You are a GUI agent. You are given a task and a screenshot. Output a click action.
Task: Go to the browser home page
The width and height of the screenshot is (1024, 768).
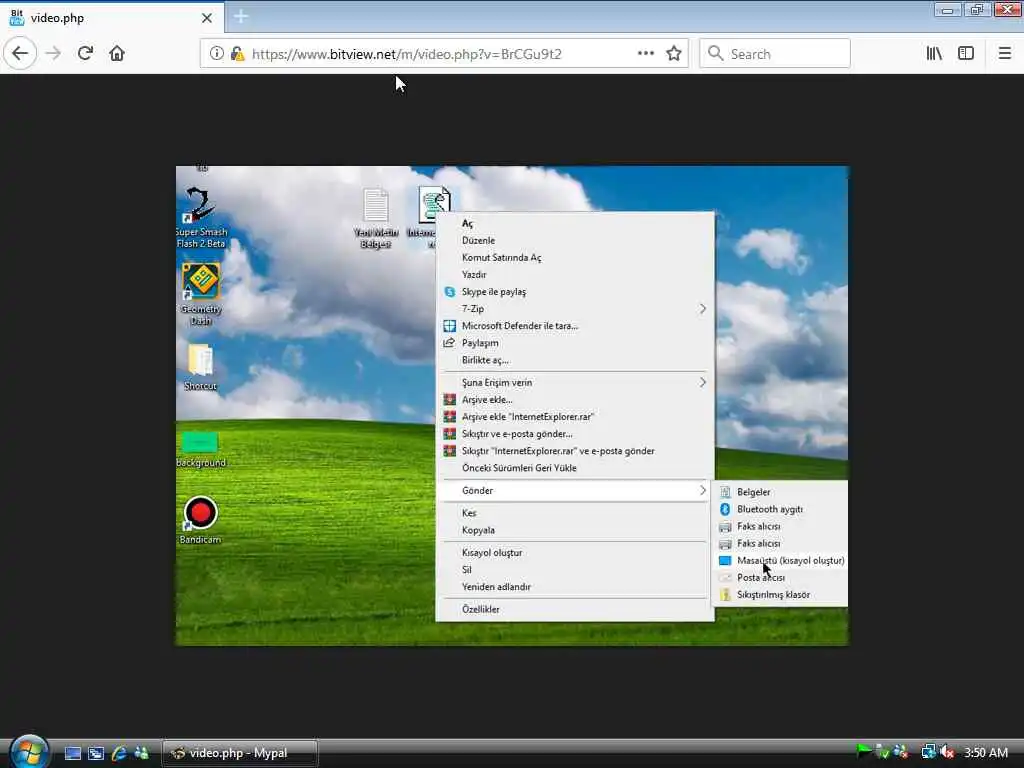click(117, 54)
